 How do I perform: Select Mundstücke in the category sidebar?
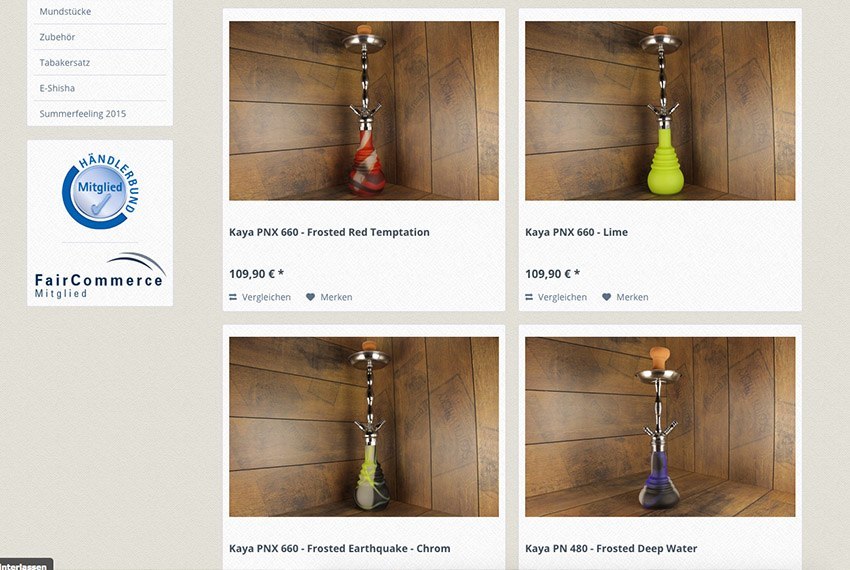65,11
